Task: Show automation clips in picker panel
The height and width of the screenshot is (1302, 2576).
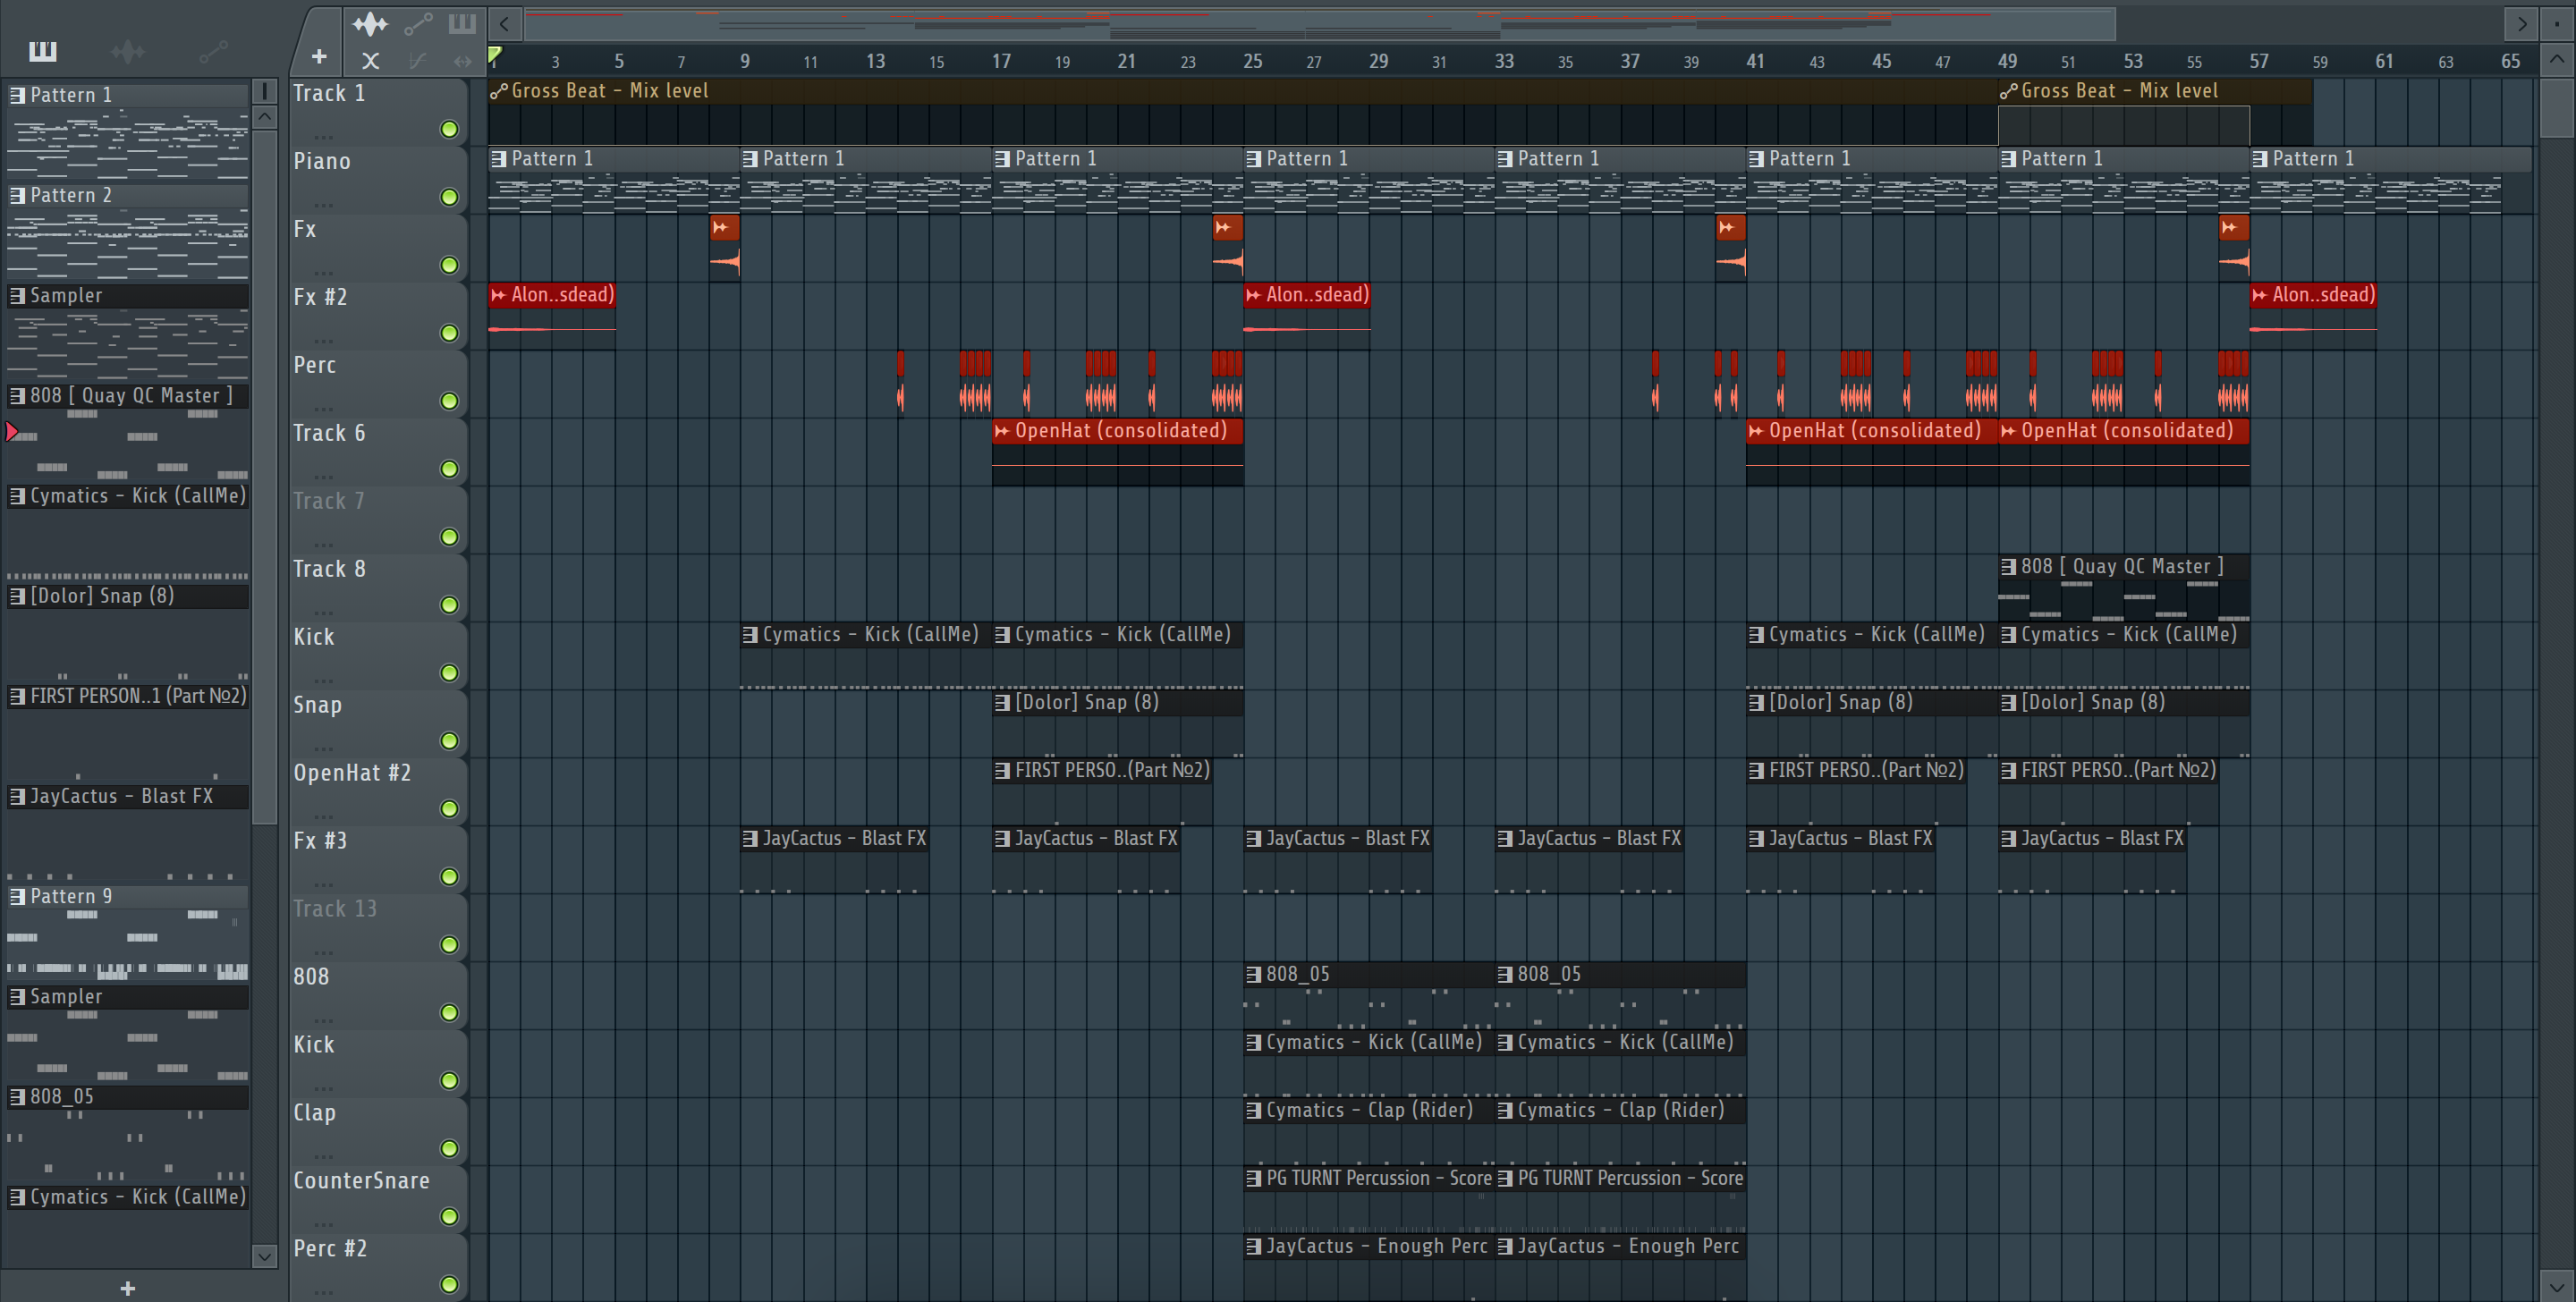Action: tap(213, 51)
